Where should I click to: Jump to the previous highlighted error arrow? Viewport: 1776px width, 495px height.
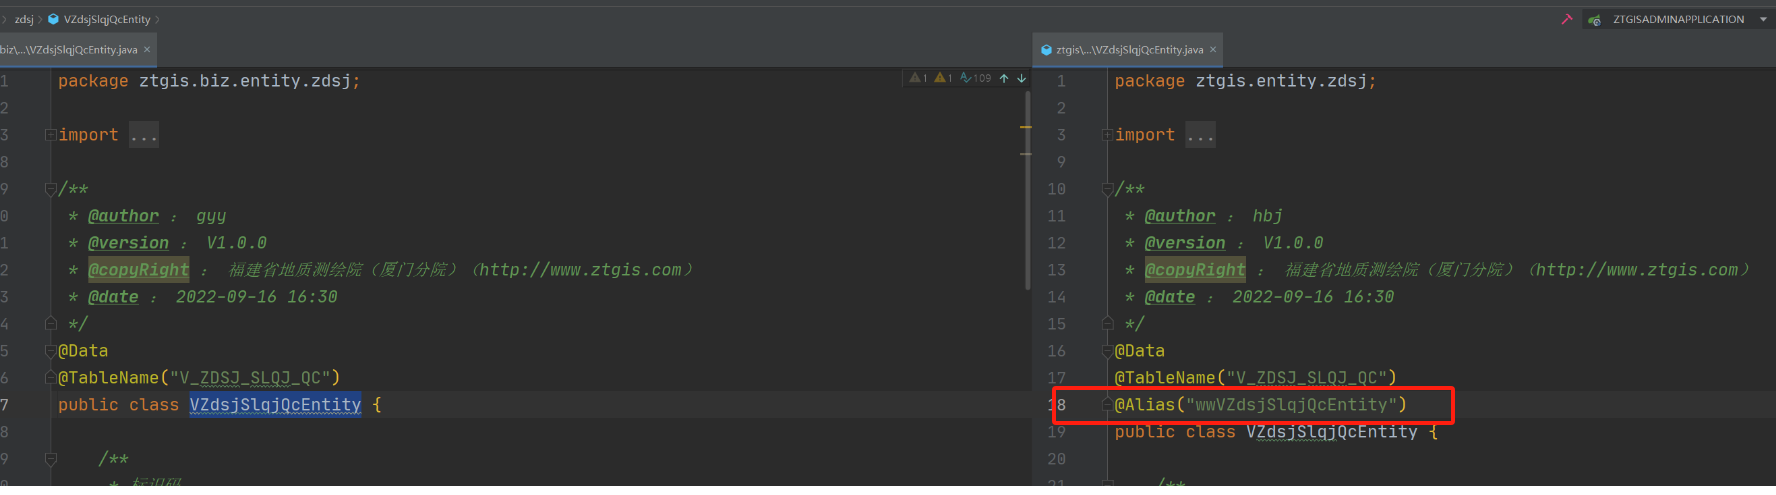[1004, 78]
